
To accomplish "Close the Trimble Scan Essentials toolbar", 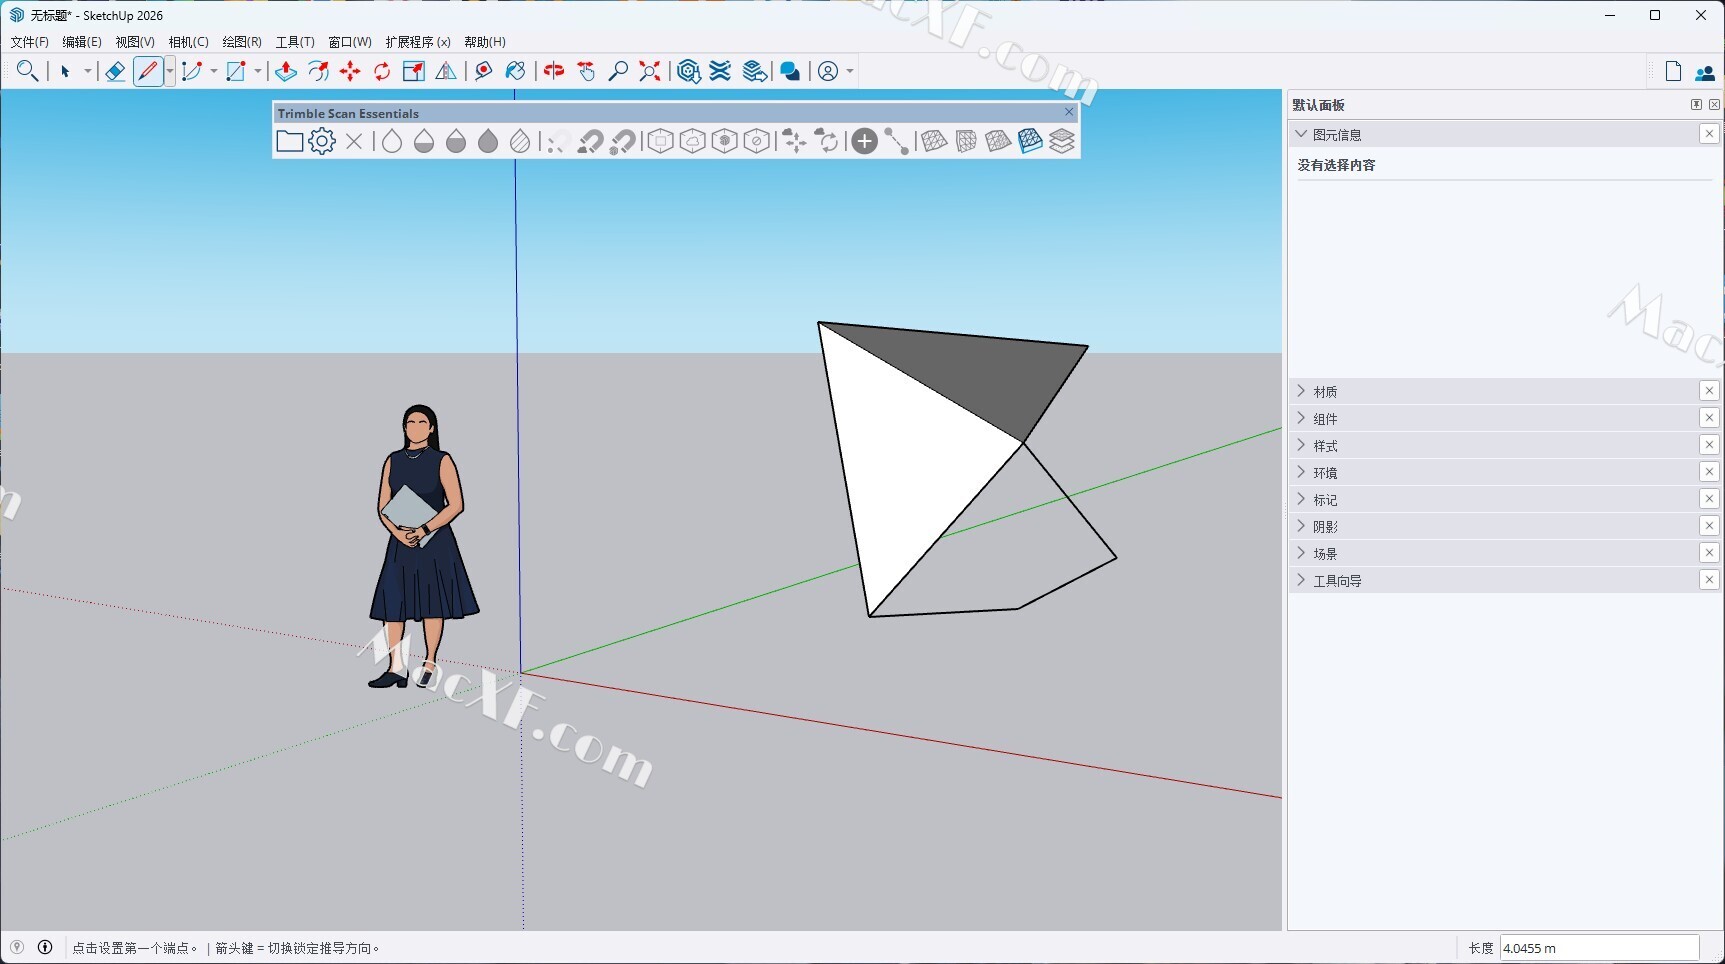I will coord(1069,112).
